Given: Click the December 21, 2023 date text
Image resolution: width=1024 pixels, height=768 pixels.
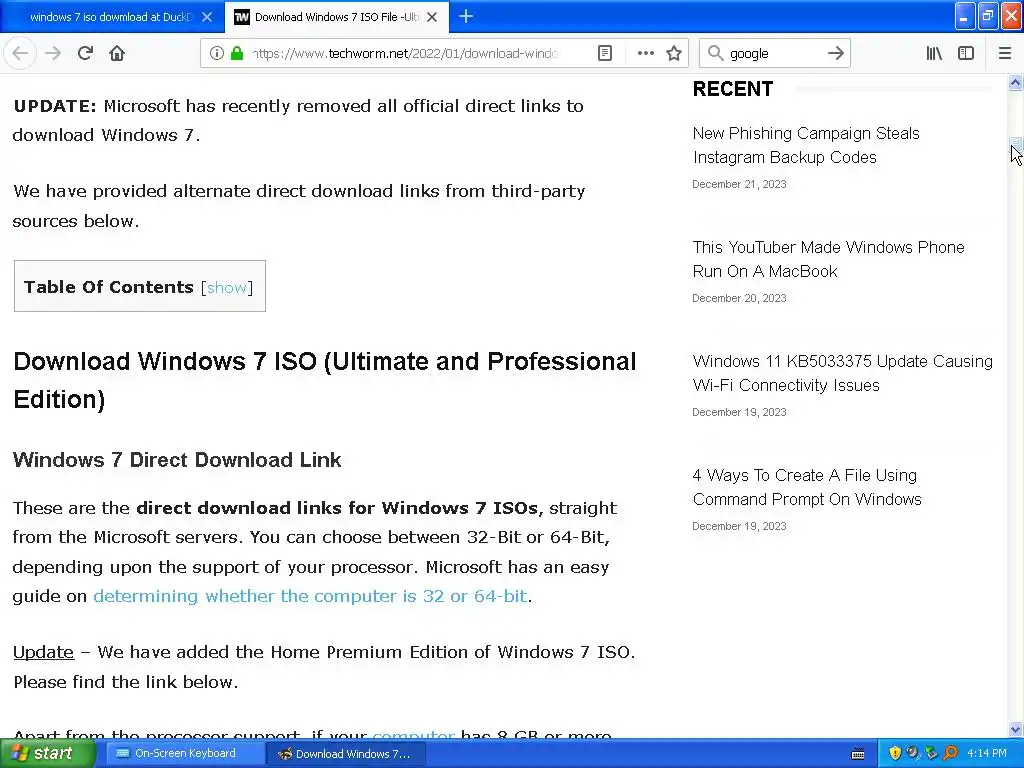Looking at the screenshot, I should click(x=739, y=184).
